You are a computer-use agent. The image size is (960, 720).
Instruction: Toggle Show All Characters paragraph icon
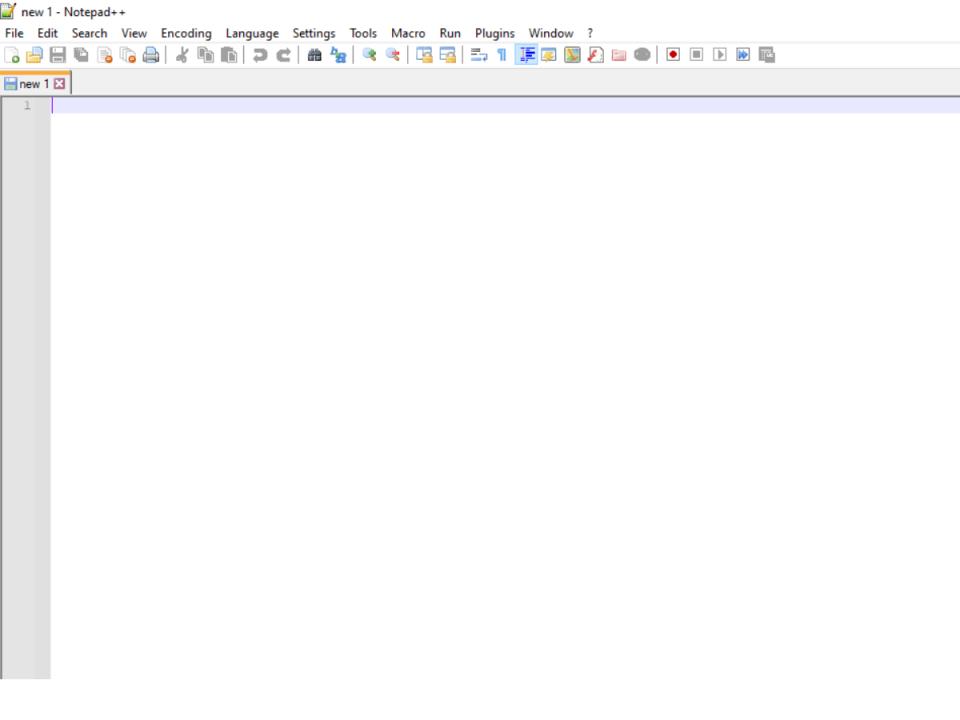[x=501, y=55]
